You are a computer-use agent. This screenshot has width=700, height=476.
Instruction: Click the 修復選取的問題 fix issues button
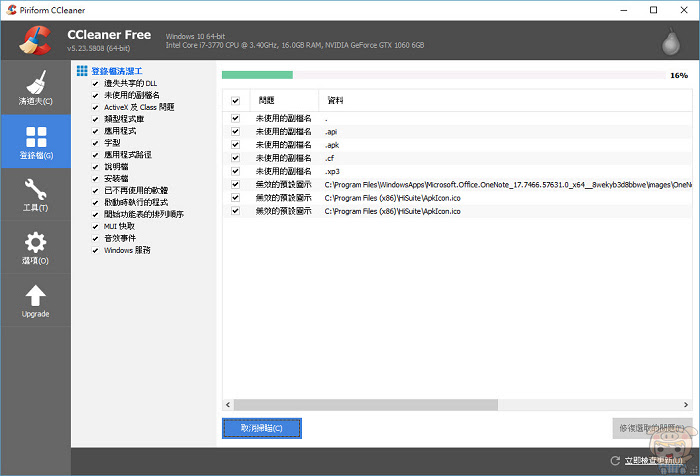(652, 428)
